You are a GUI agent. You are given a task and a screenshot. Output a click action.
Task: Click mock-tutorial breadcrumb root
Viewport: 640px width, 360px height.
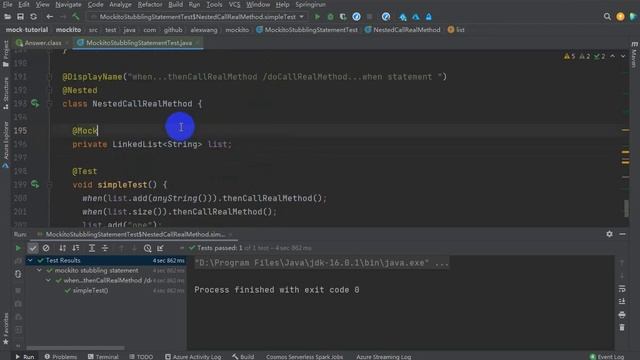(x=27, y=30)
